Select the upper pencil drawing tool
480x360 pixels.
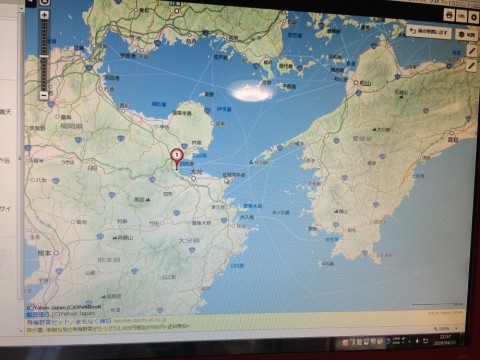[x=472, y=51]
